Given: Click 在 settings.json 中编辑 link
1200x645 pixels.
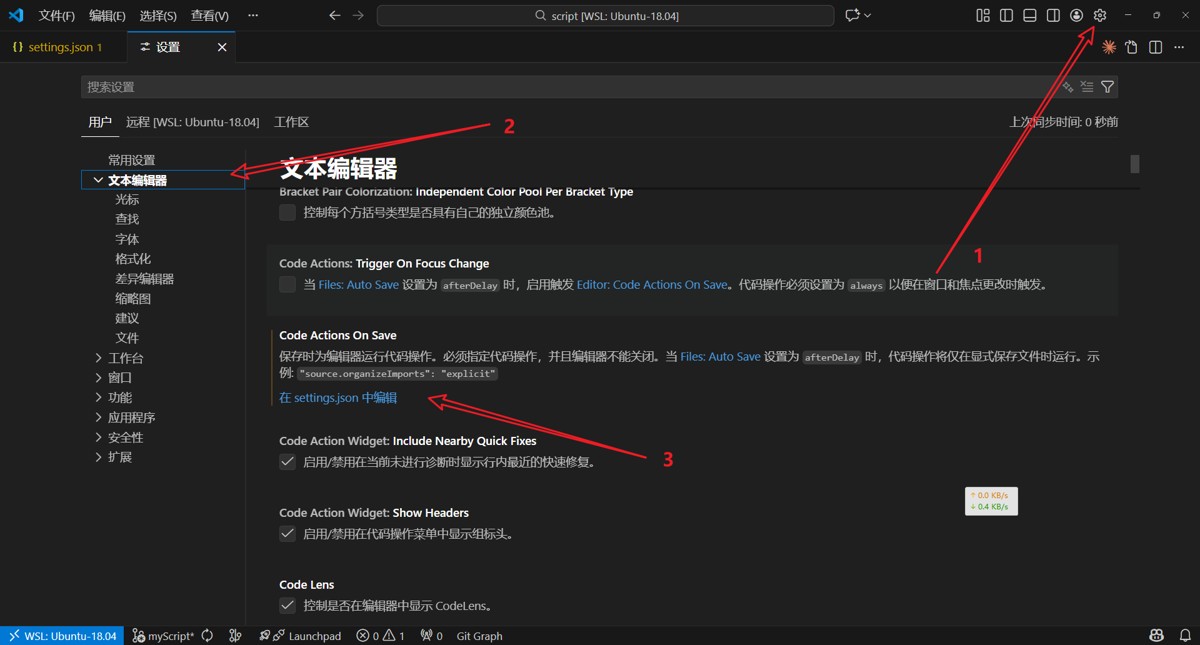Looking at the screenshot, I should (338, 398).
